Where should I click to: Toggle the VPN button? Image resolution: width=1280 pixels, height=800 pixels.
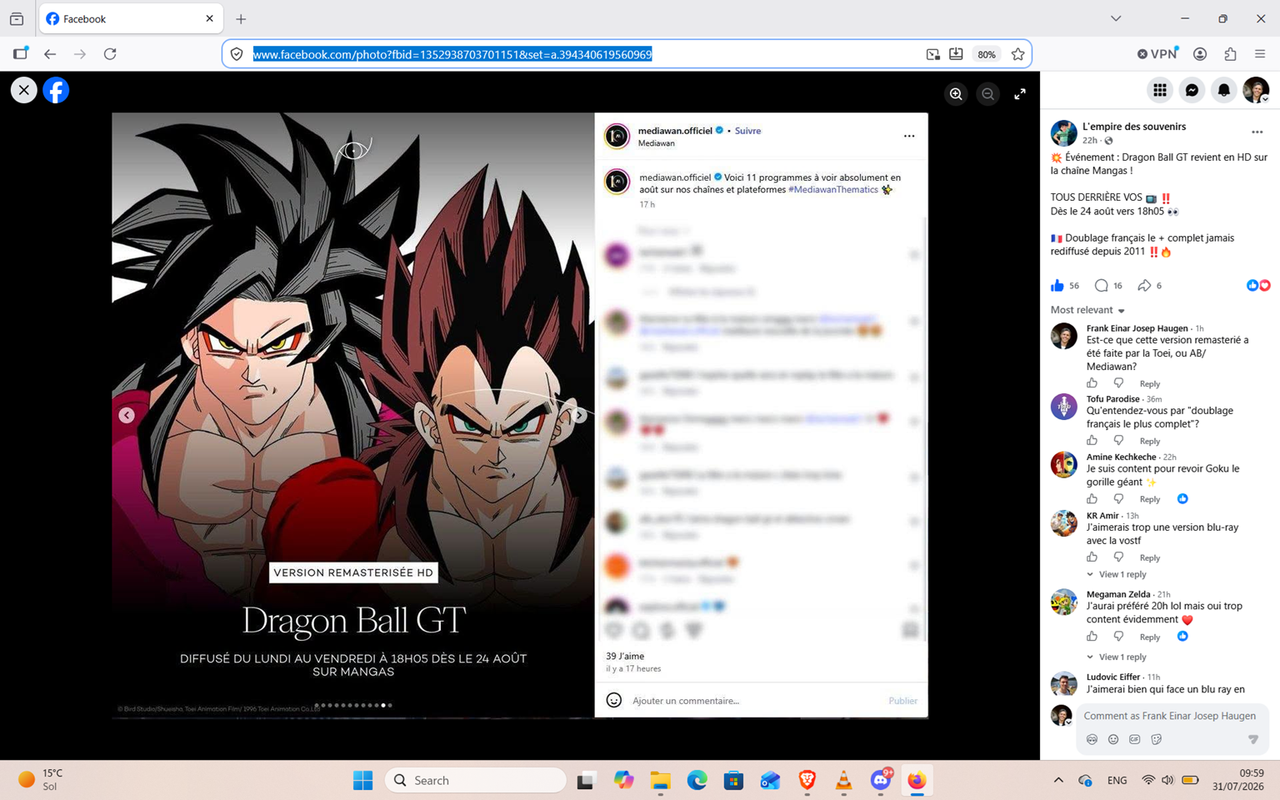pos(1158,54)
